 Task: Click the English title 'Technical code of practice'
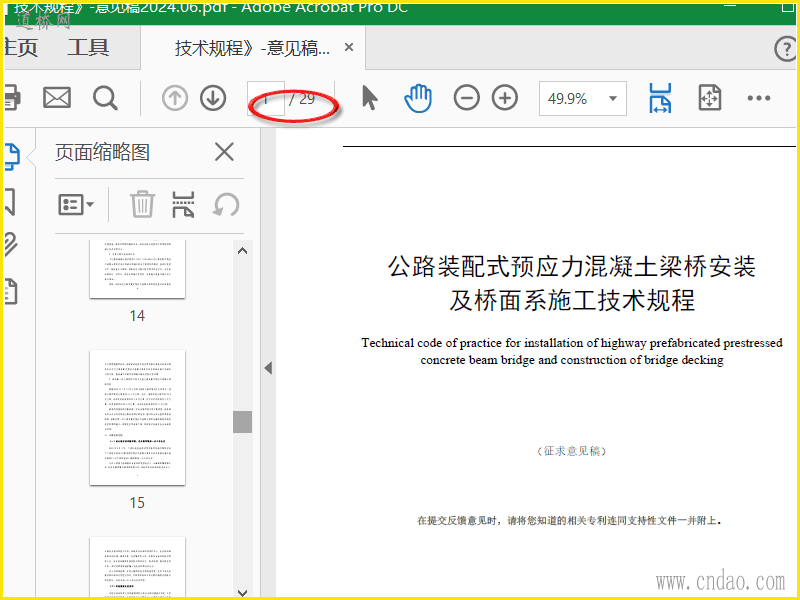[x=571, y=351]
